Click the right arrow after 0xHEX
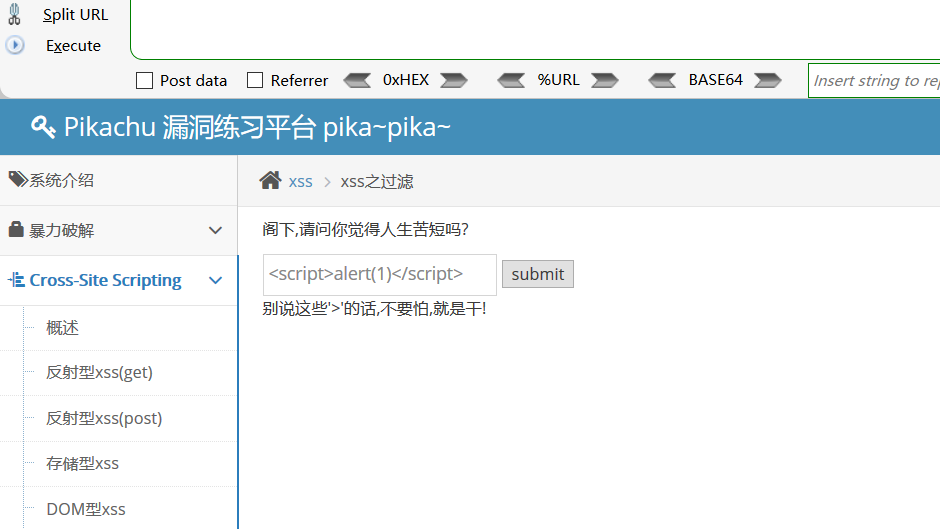This screenshot has height=529, width=940. click(x=454, y=80)
